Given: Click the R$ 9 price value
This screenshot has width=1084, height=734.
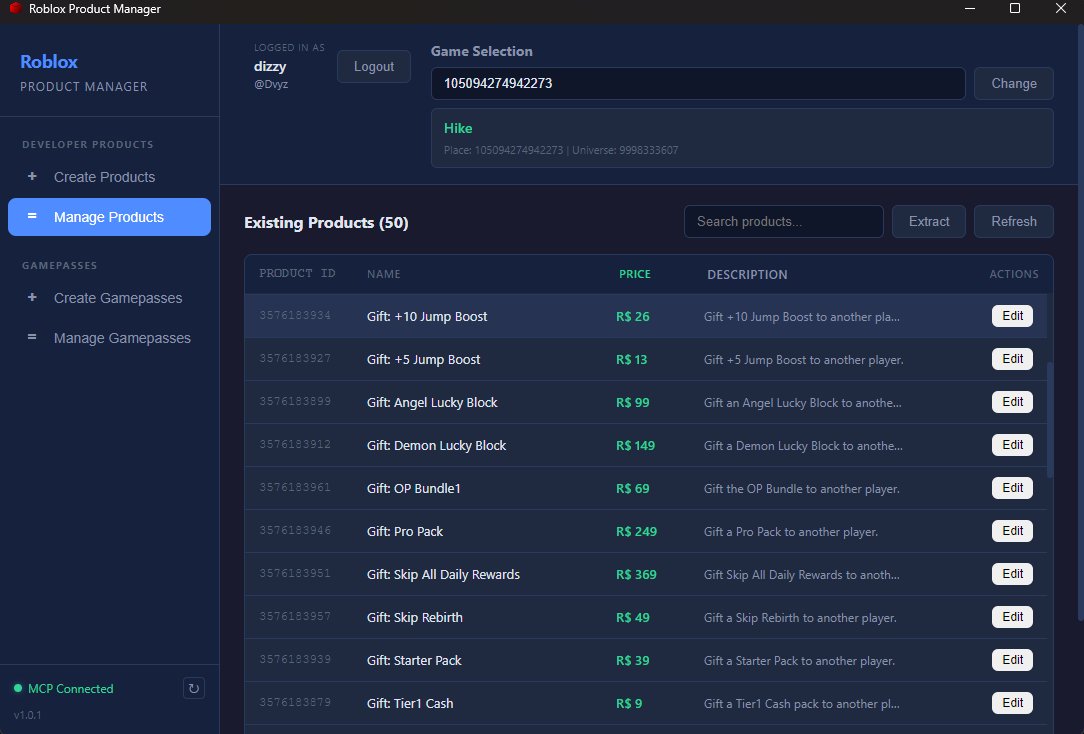Looking at the screenshot, I should coord(629,704).
